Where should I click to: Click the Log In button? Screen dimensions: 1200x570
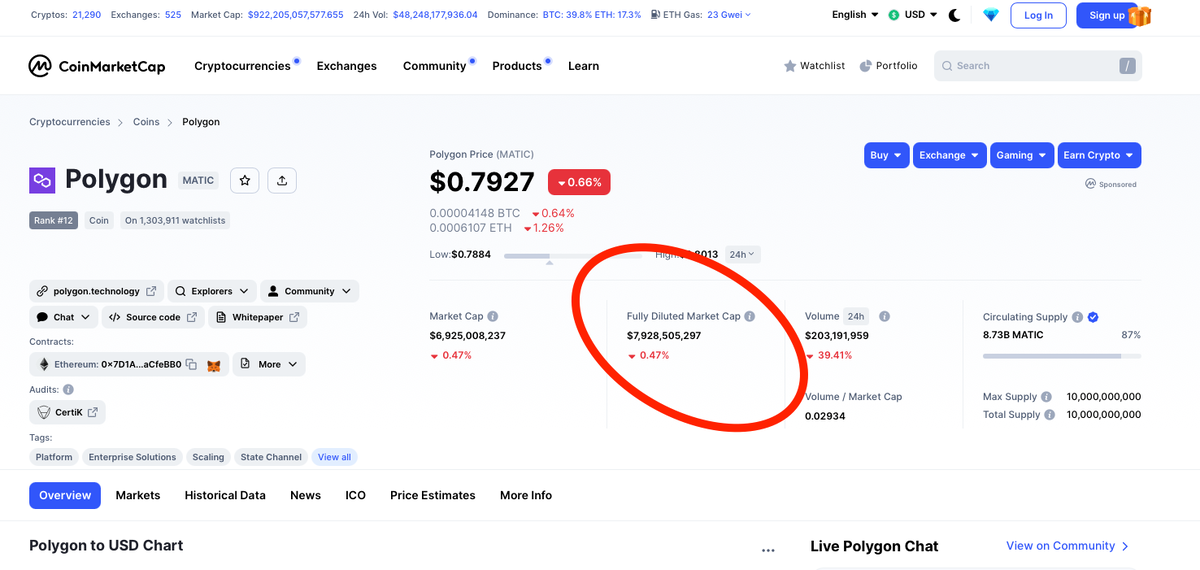click(x=1038, y=15)
